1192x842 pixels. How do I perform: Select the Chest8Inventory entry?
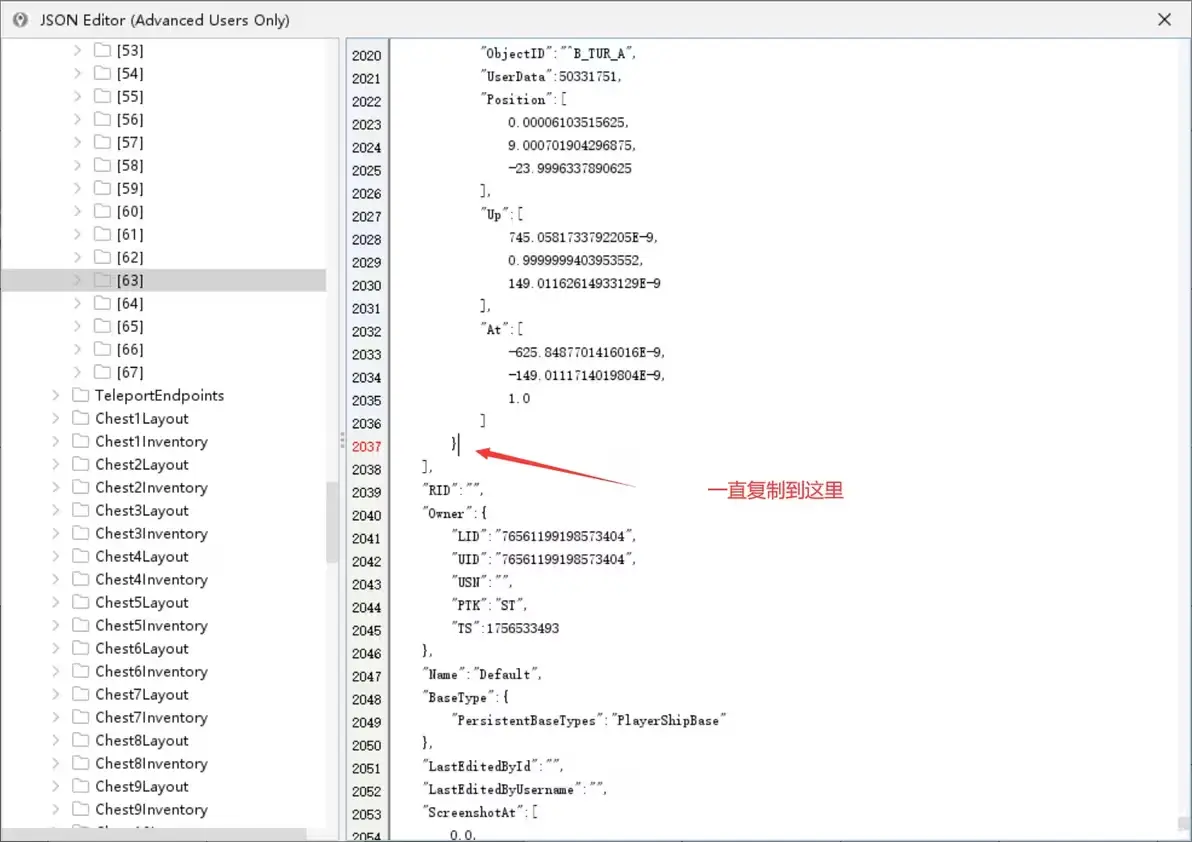click(151, 763)
